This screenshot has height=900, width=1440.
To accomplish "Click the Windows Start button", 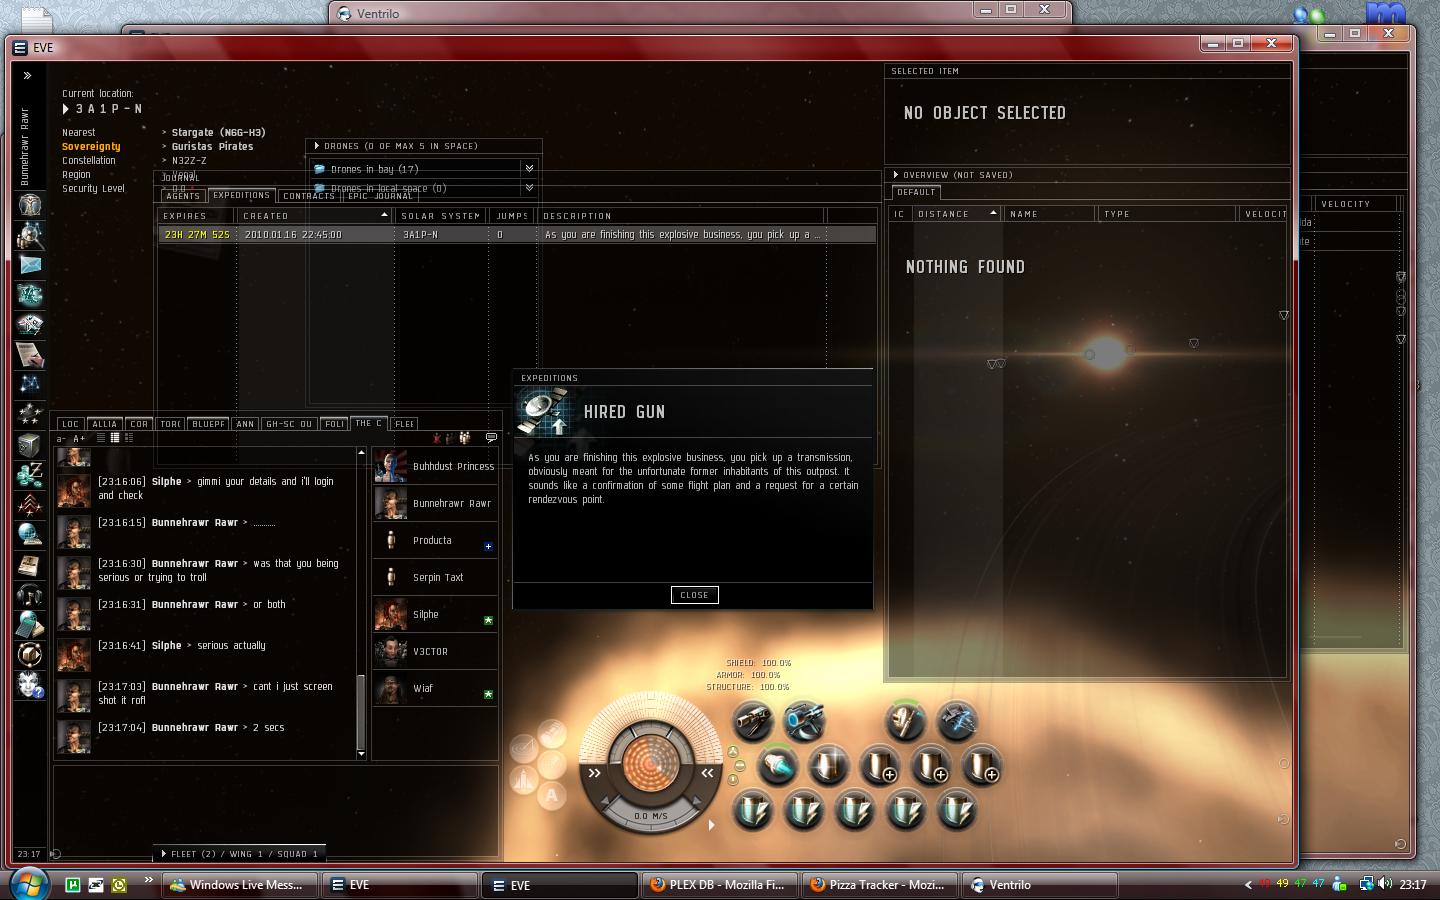I will [x=27, y=884].
